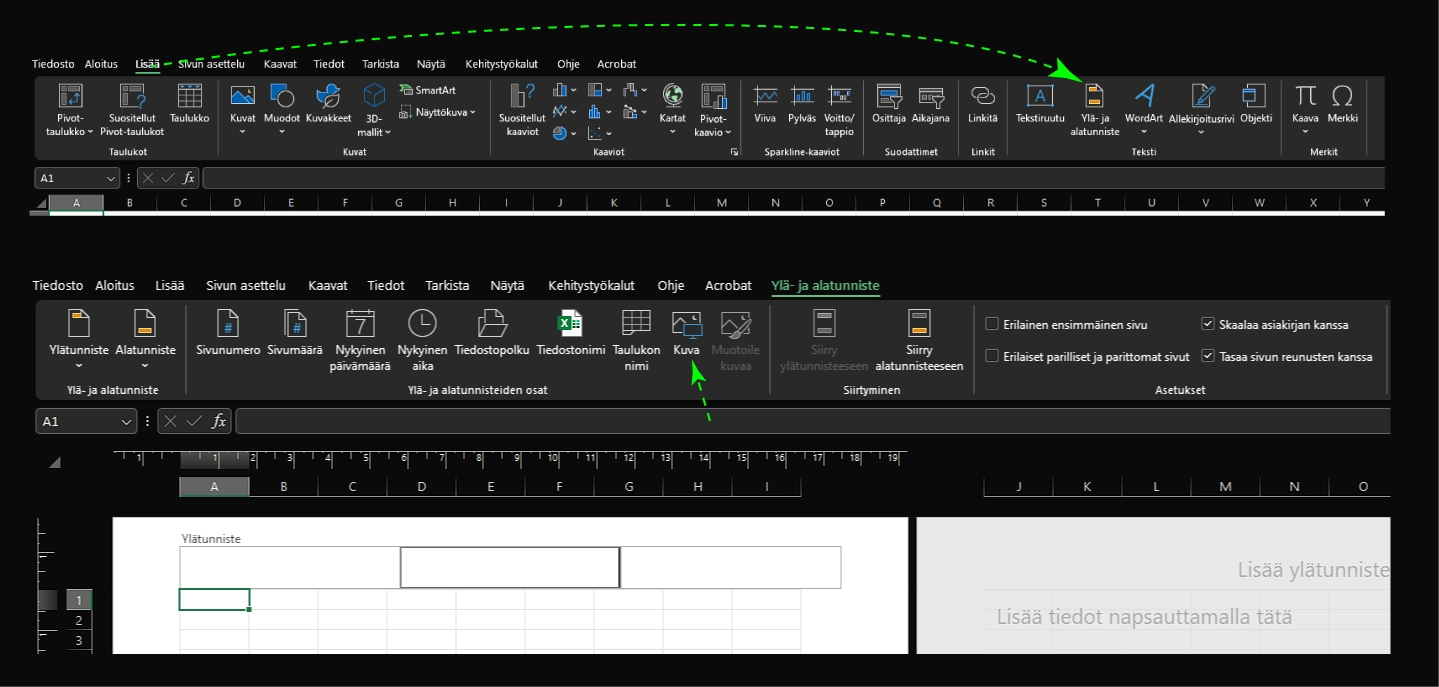
Task: Check Erilaiset parilliset ja parittomat sivut
Action: 992,357
